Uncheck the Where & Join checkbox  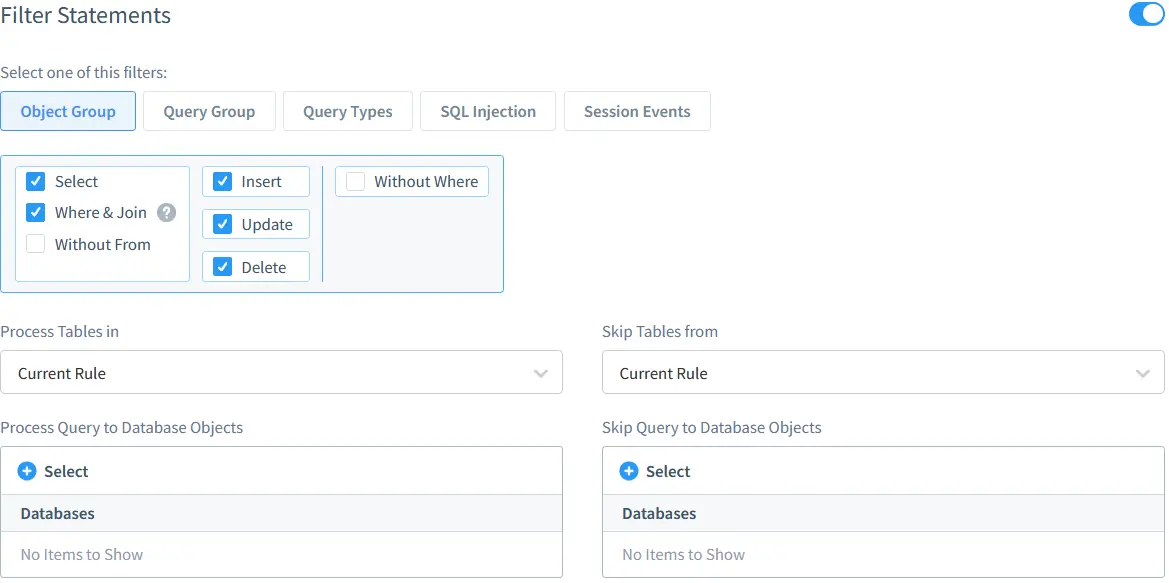tap(36, 212)
